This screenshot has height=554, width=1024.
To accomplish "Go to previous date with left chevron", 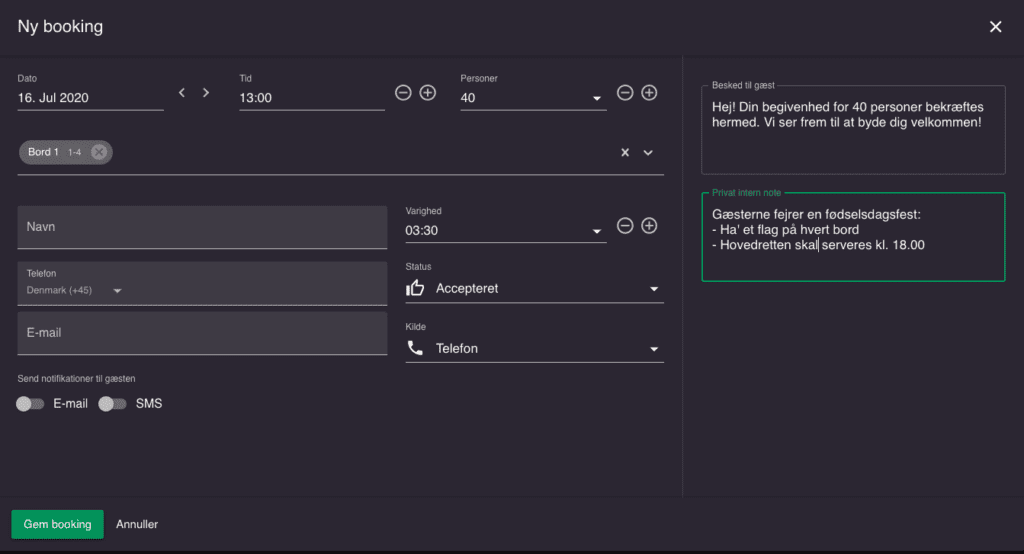I will tap(182, 93).
